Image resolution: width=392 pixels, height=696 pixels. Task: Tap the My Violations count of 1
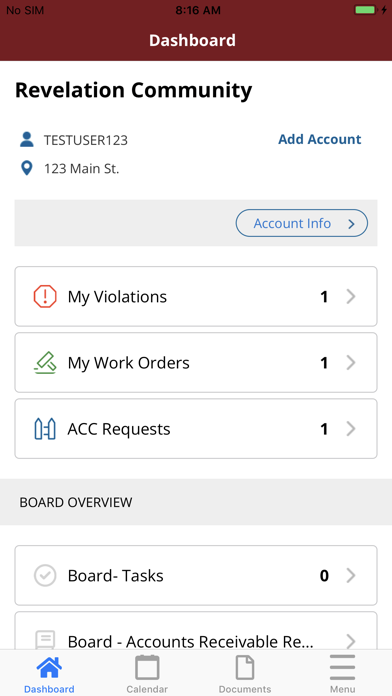pos(324,297)
